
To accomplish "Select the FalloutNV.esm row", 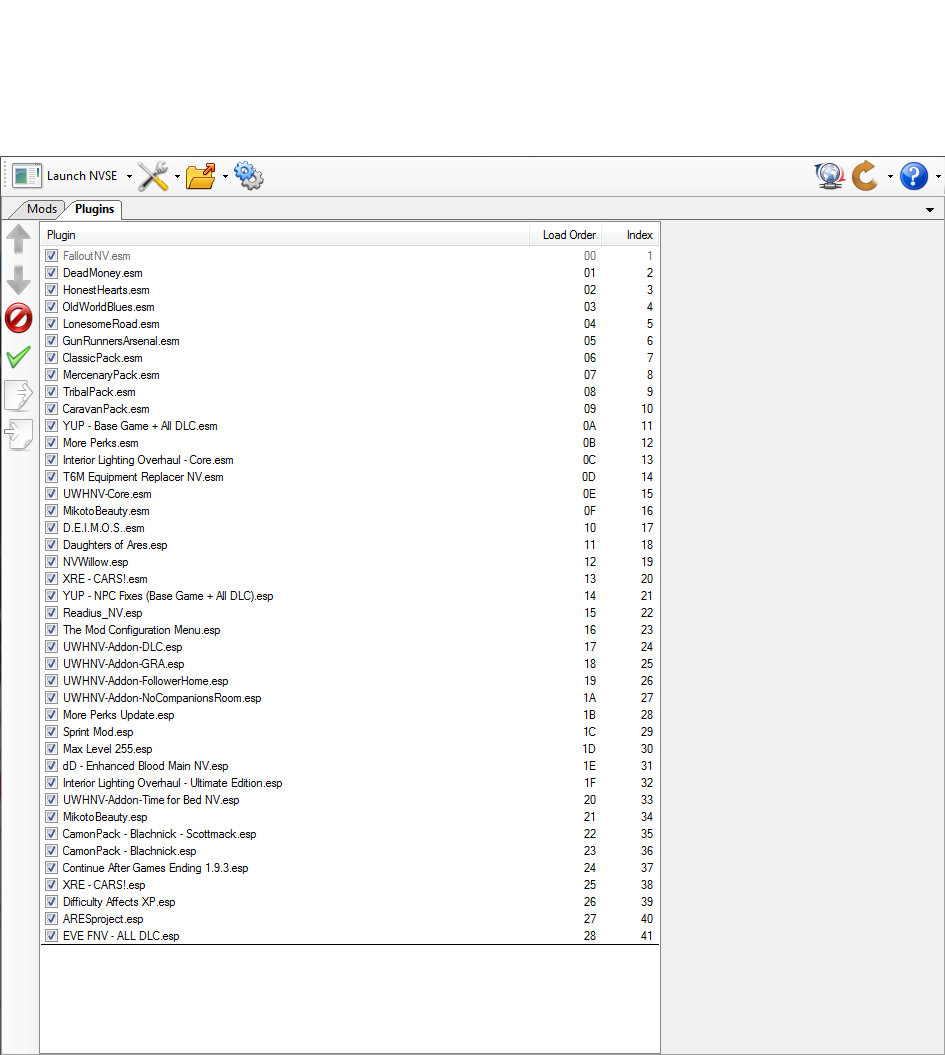I will 350,256.
